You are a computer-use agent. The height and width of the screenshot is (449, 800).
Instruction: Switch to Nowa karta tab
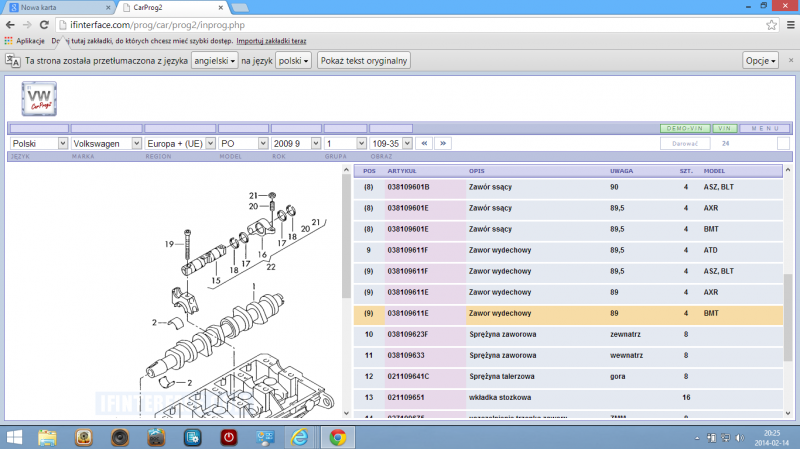pyautogui.click(x=59, y=8)
